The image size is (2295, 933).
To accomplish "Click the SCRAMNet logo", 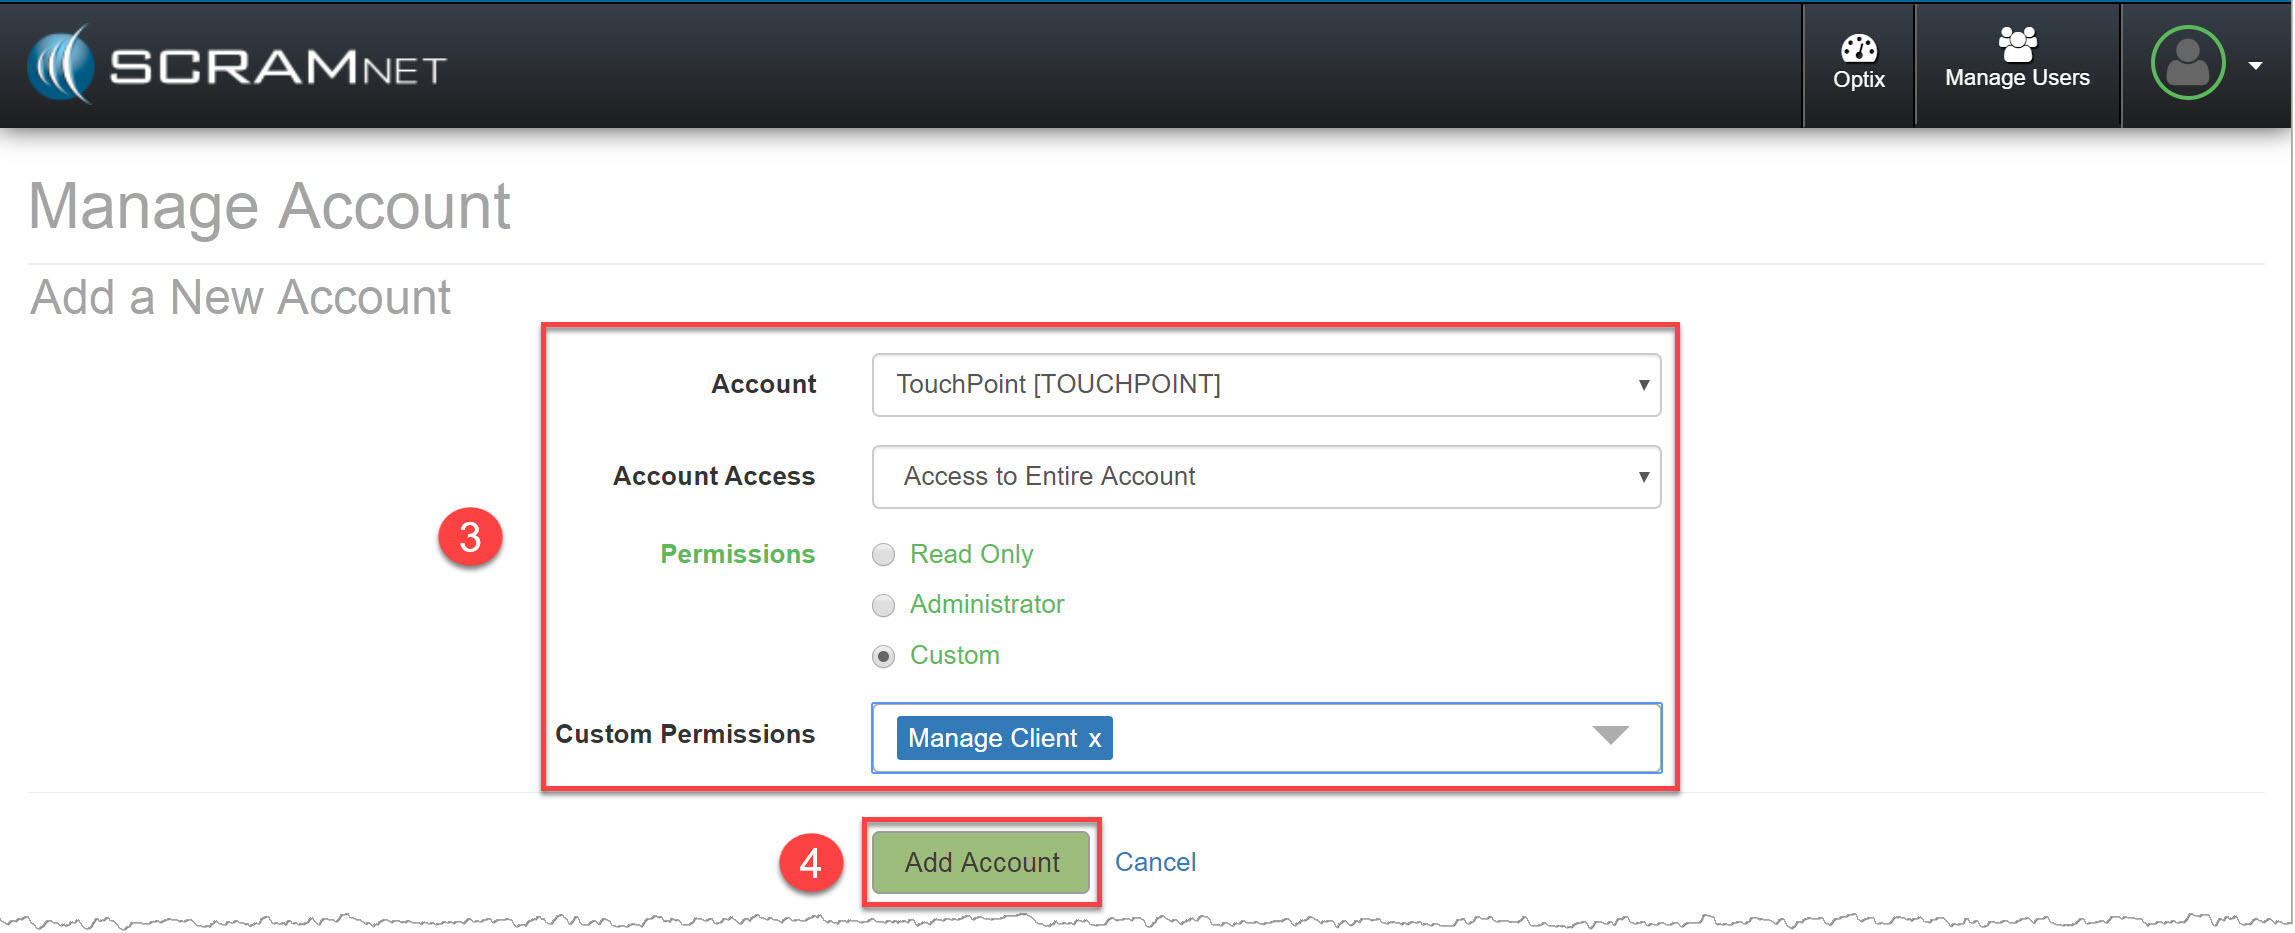I will click(237, 66).
